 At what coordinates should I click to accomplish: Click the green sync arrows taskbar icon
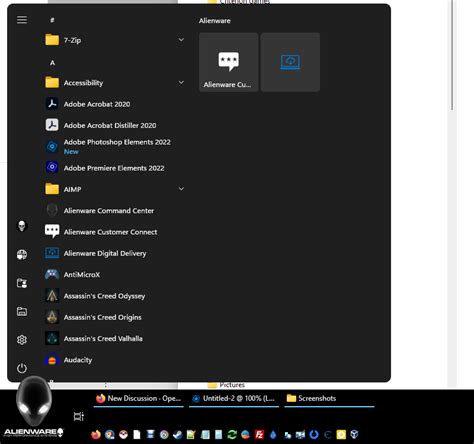coord(232,434)
